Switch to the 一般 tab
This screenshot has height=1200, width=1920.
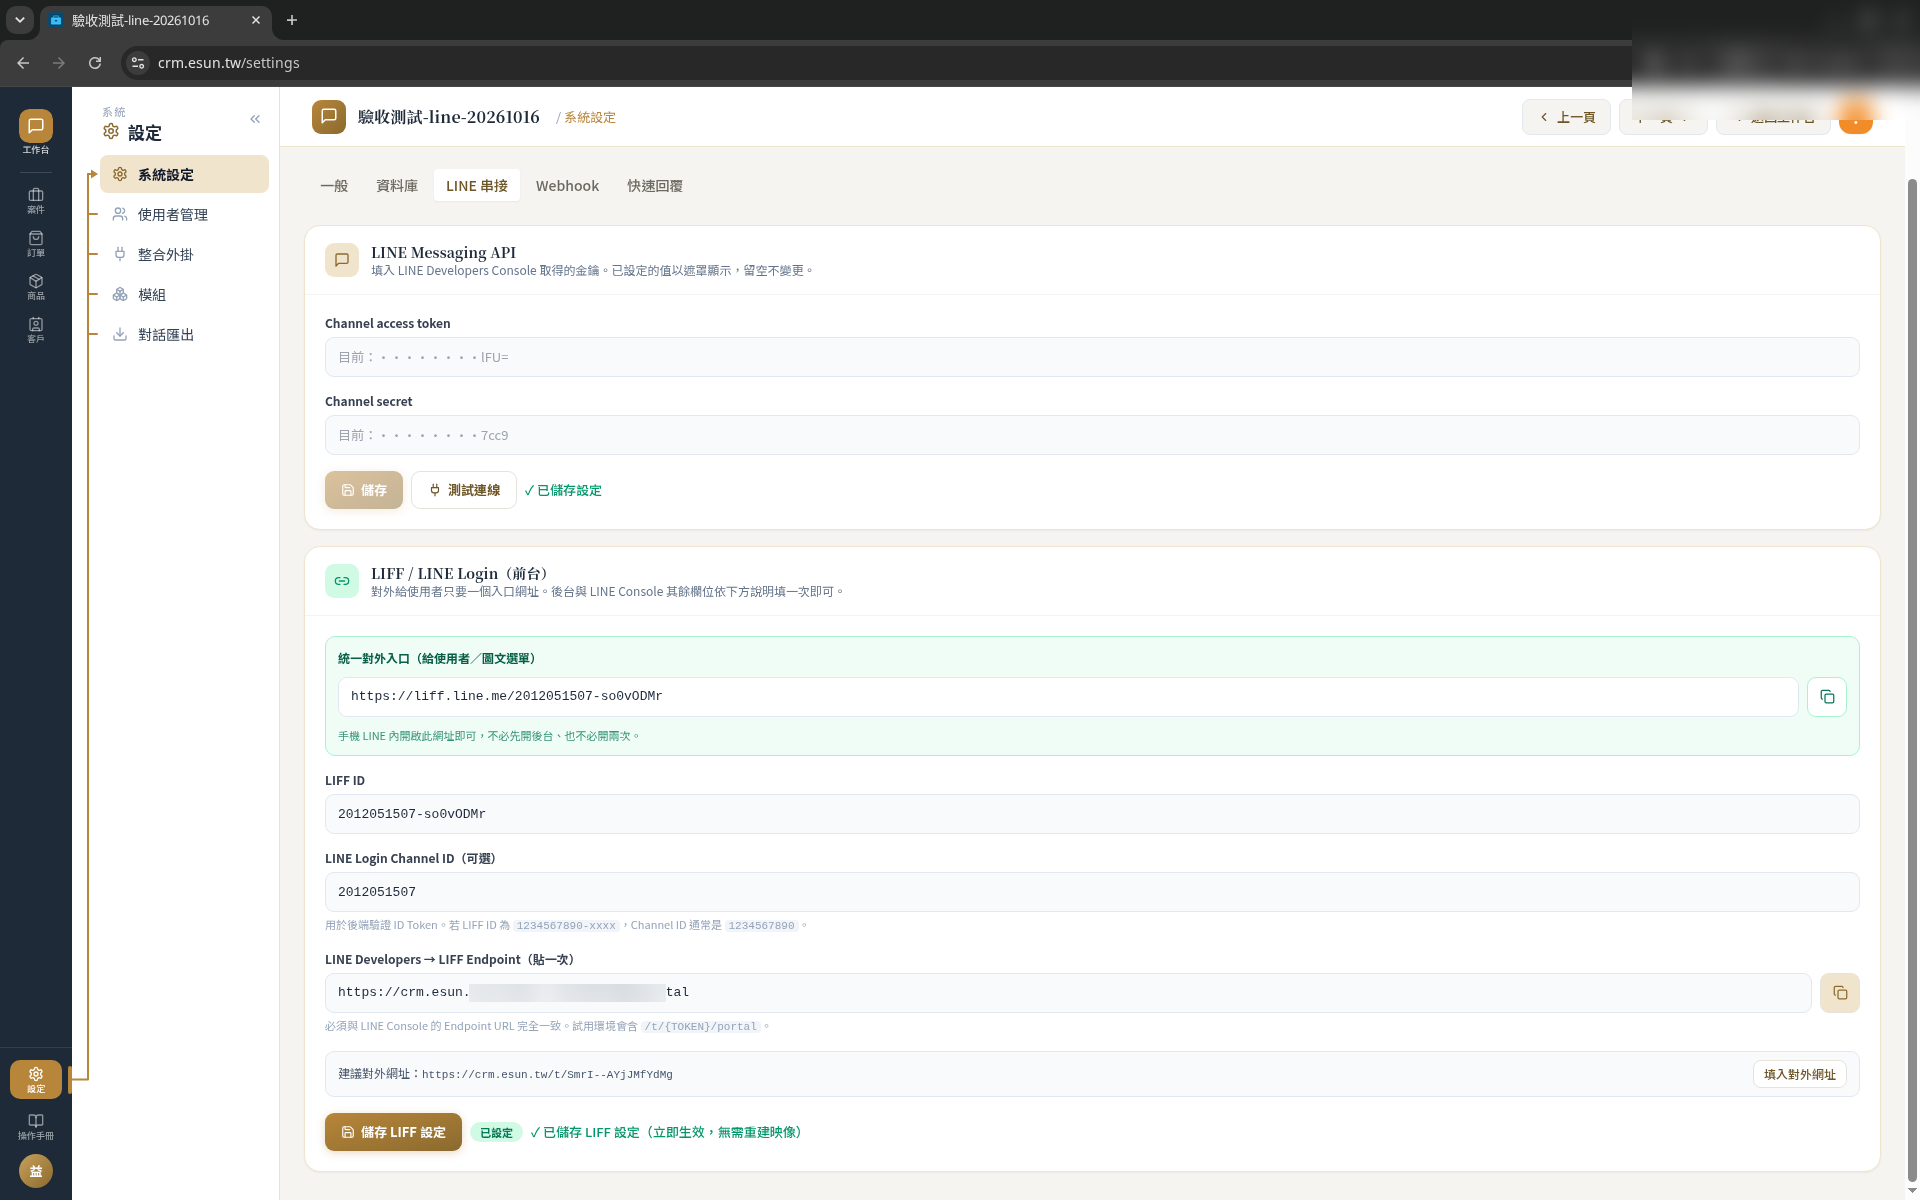click(334, 186)
